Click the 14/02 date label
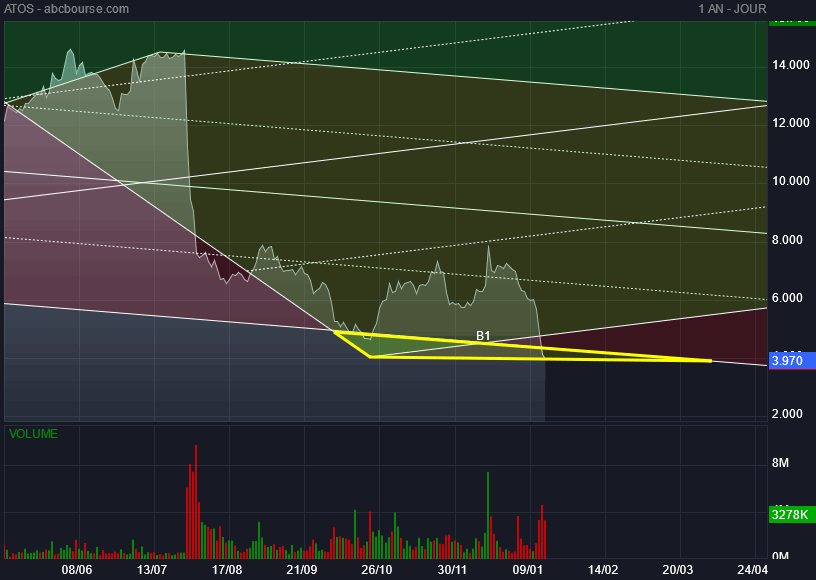 [603, 570]
